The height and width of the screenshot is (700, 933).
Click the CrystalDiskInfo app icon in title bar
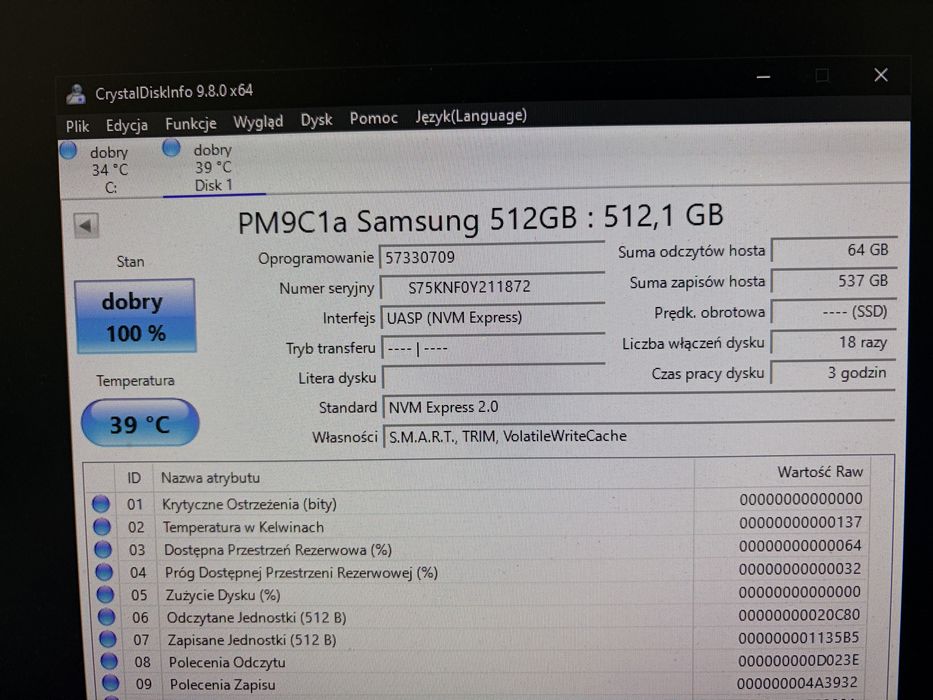coord(76,94)
